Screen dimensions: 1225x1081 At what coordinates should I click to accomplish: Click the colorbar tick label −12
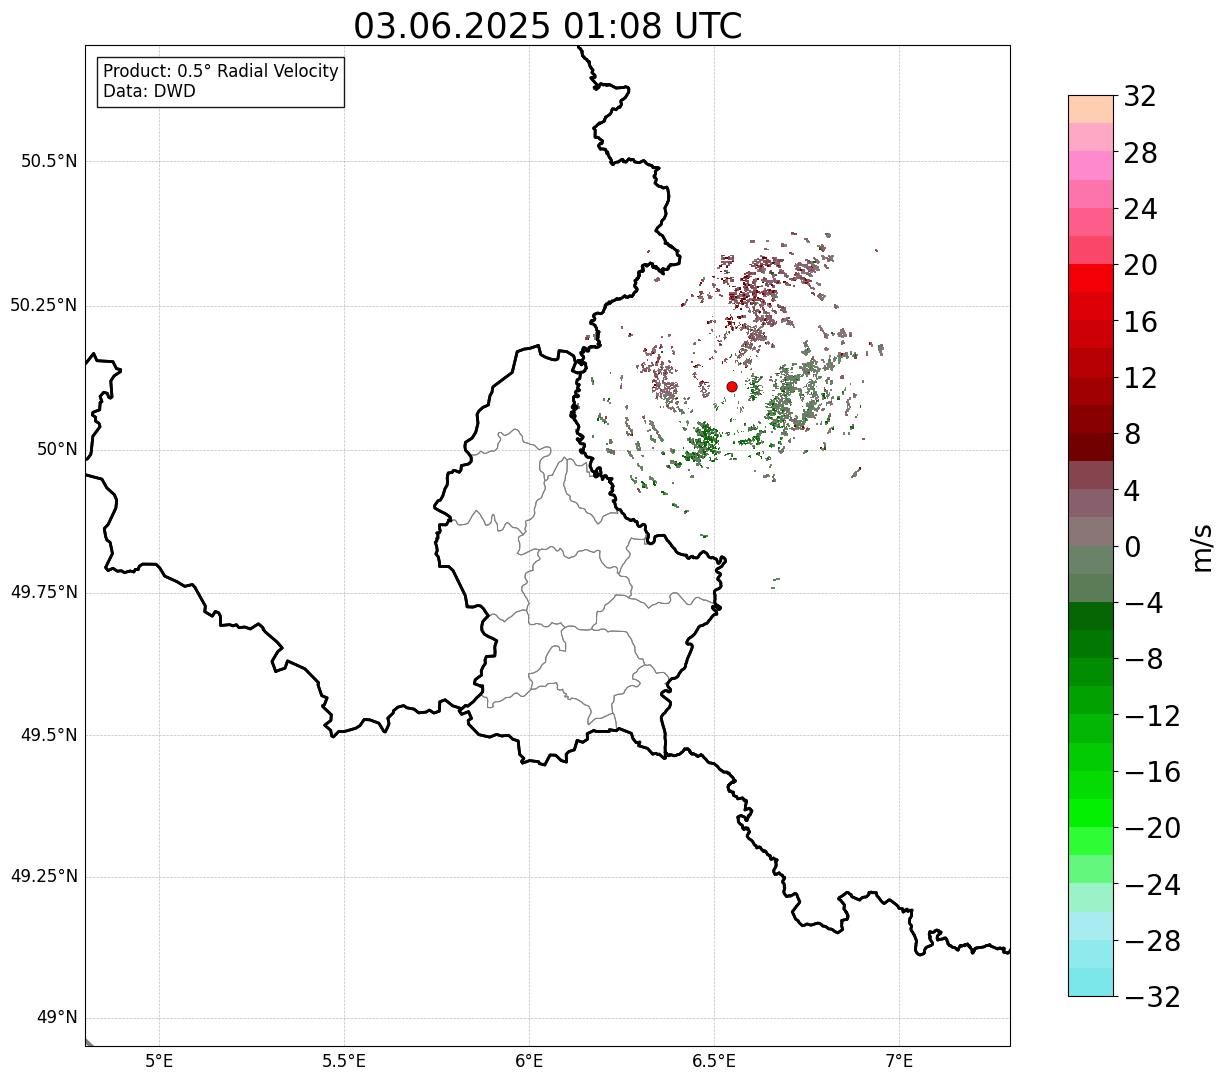click(1151, 716)
